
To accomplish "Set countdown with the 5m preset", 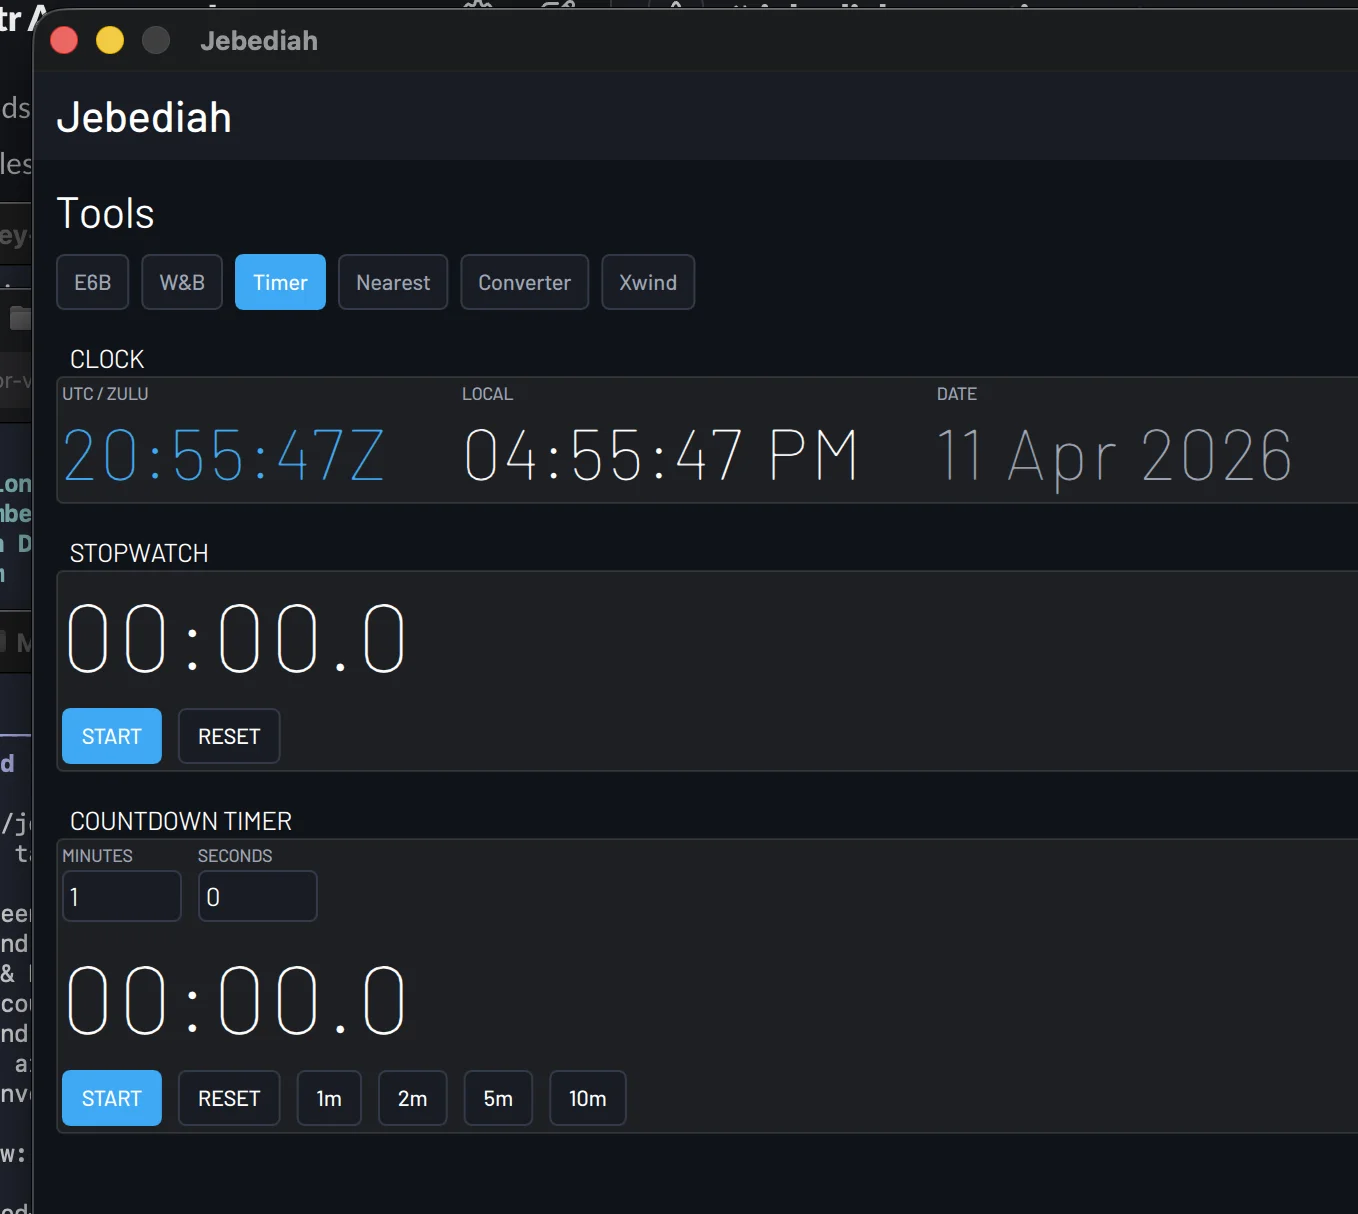I will pos(498,1097).
